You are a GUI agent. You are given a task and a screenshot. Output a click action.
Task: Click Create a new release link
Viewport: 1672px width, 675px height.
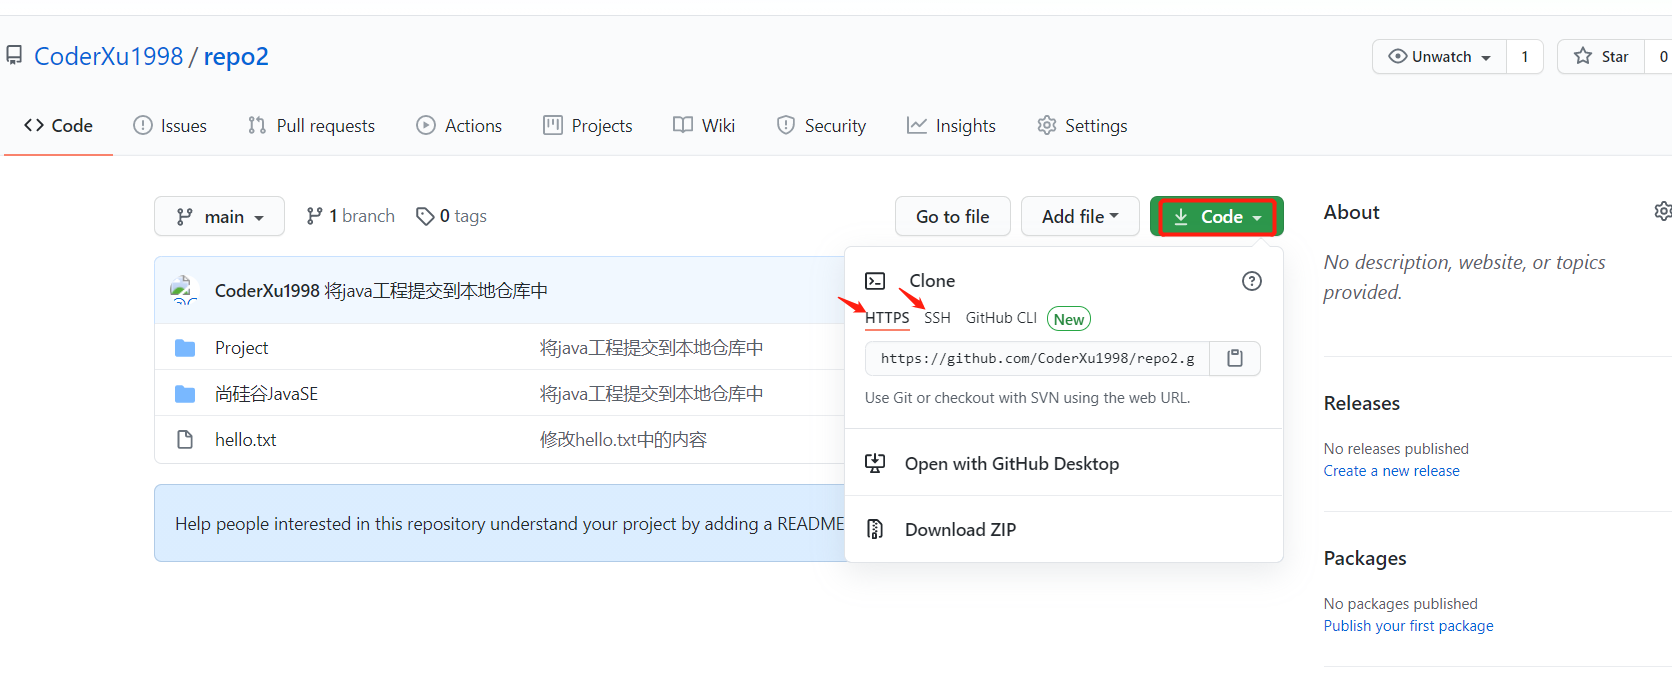point(1391,471)
